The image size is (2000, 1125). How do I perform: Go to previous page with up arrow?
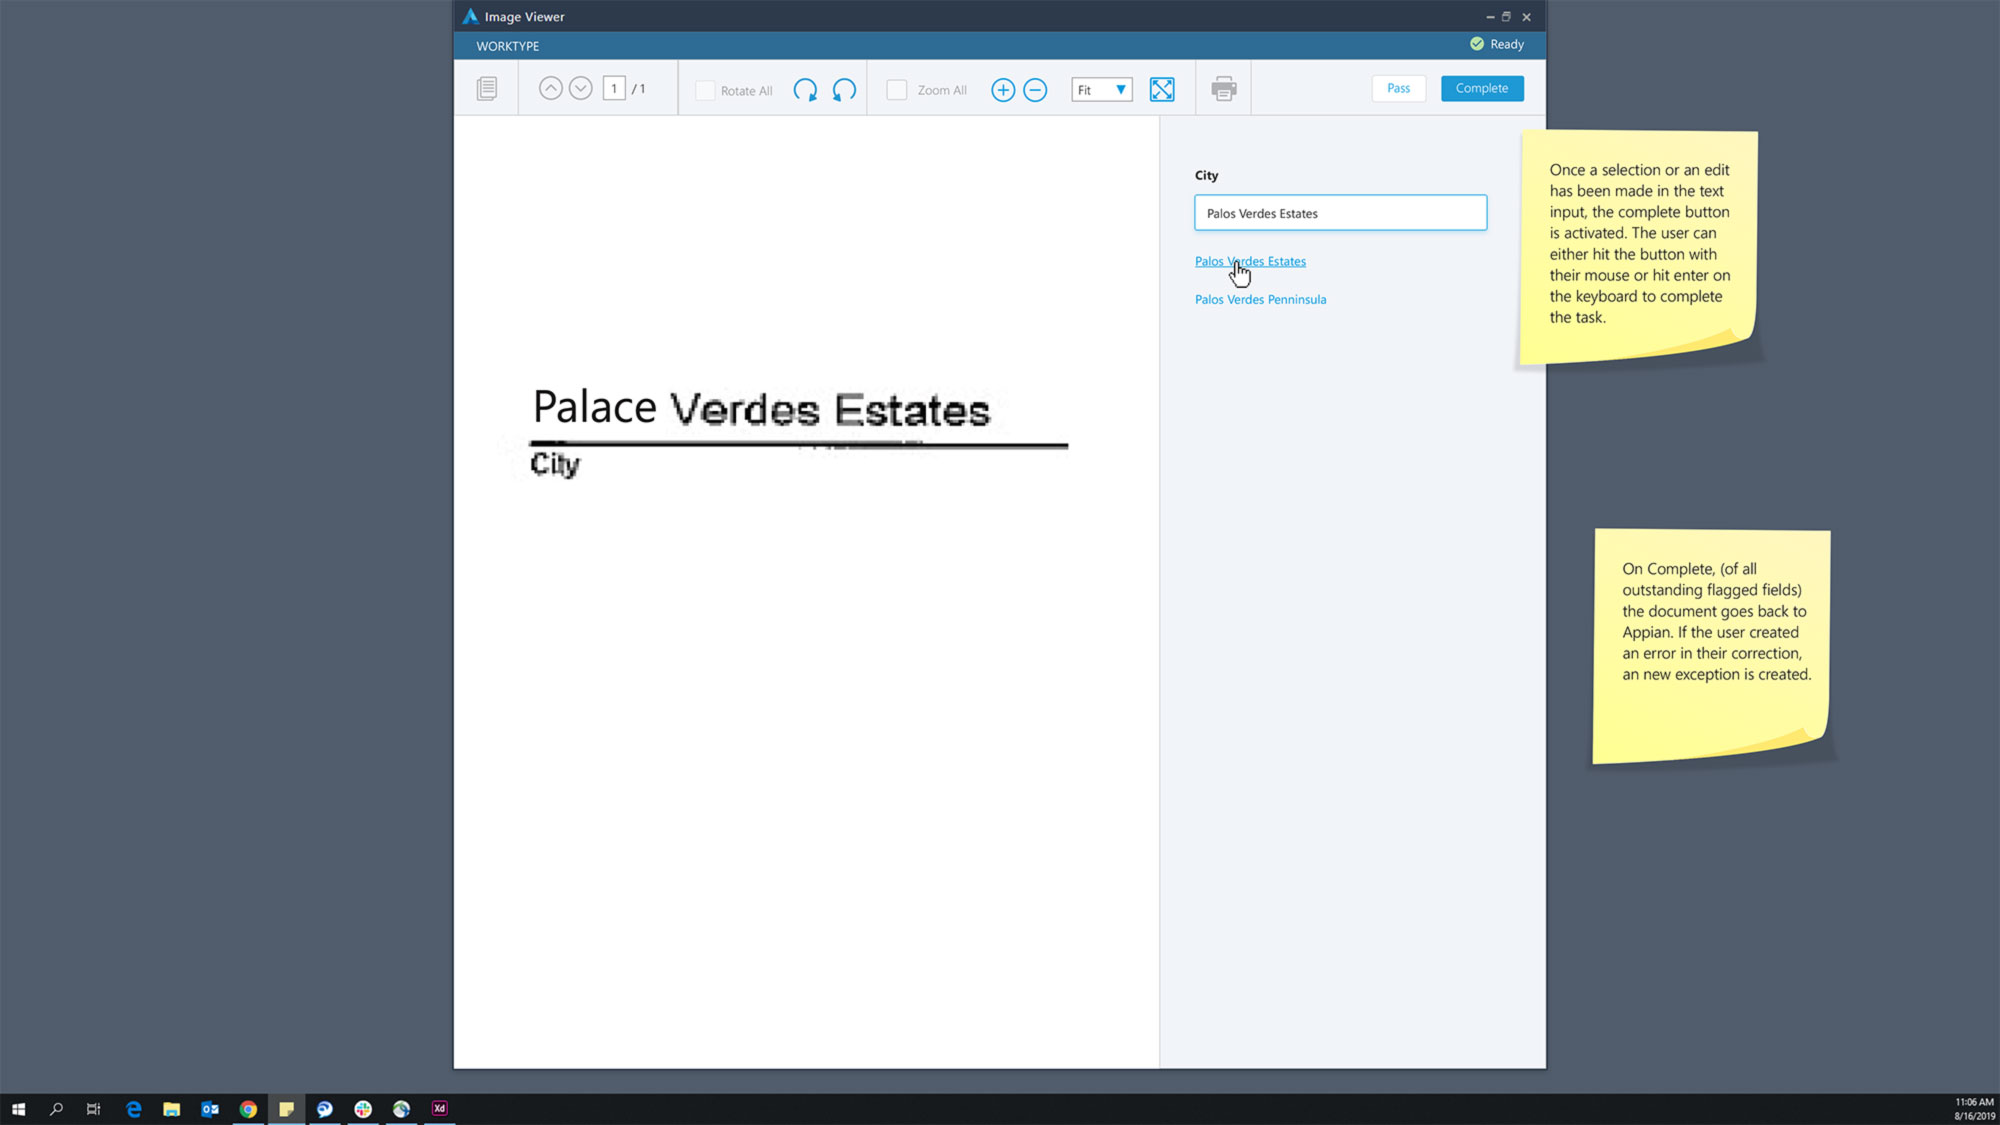coord(550,89)
